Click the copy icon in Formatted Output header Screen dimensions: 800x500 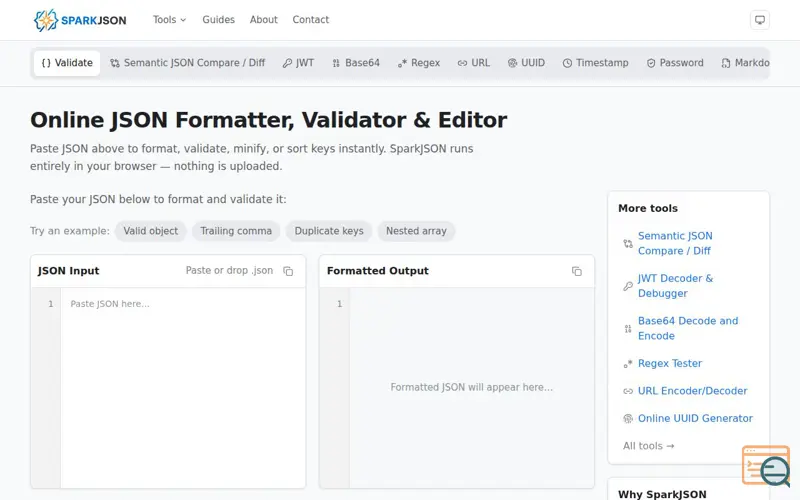click(x=577, y=271)
